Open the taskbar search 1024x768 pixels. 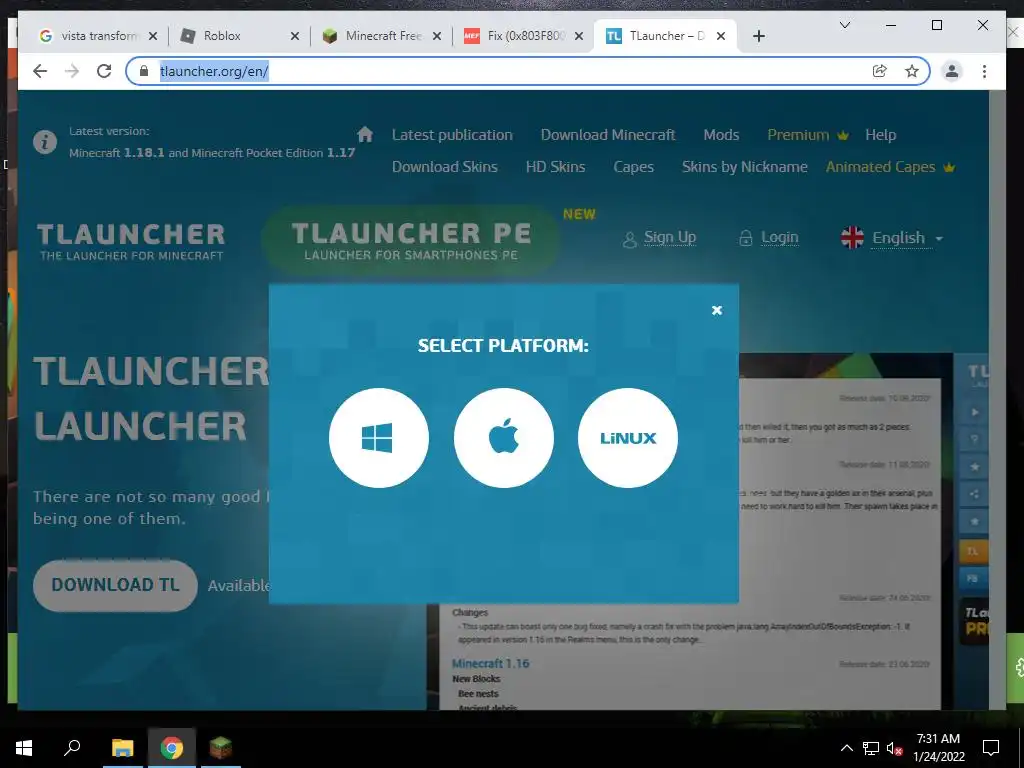click(72, 748)
